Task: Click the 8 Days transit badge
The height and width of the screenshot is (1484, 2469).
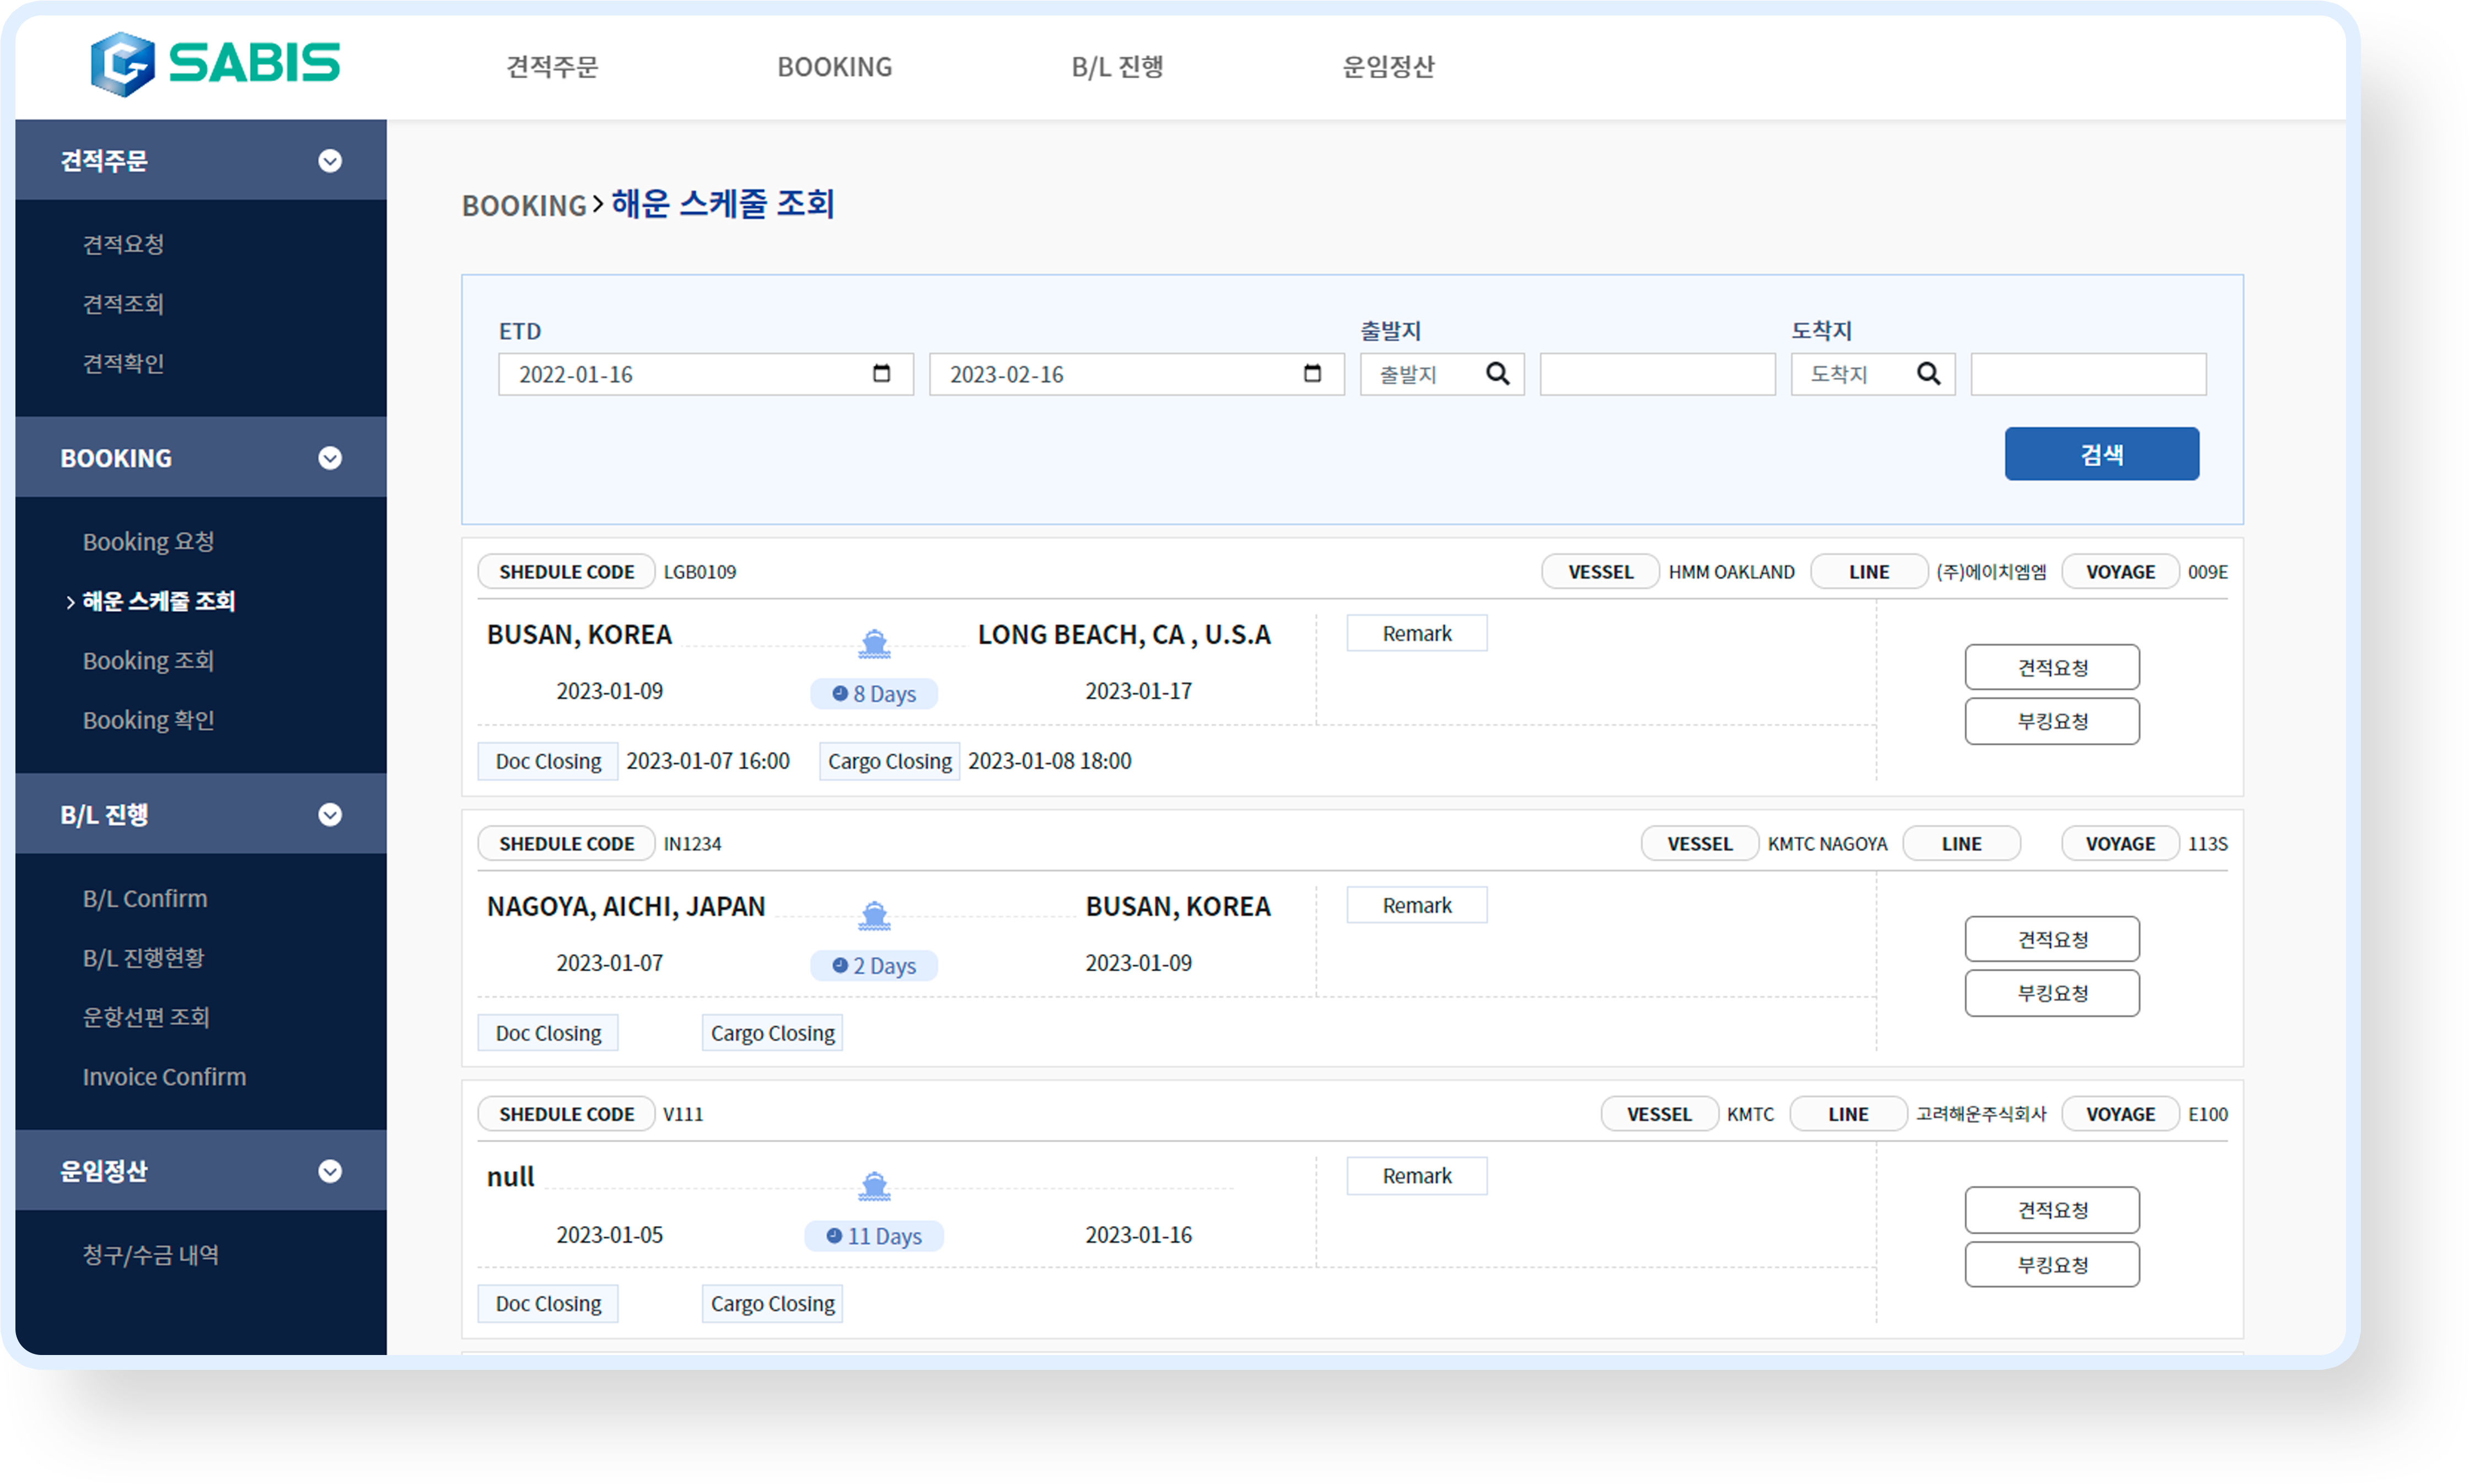Action: (x=873, y=693)
